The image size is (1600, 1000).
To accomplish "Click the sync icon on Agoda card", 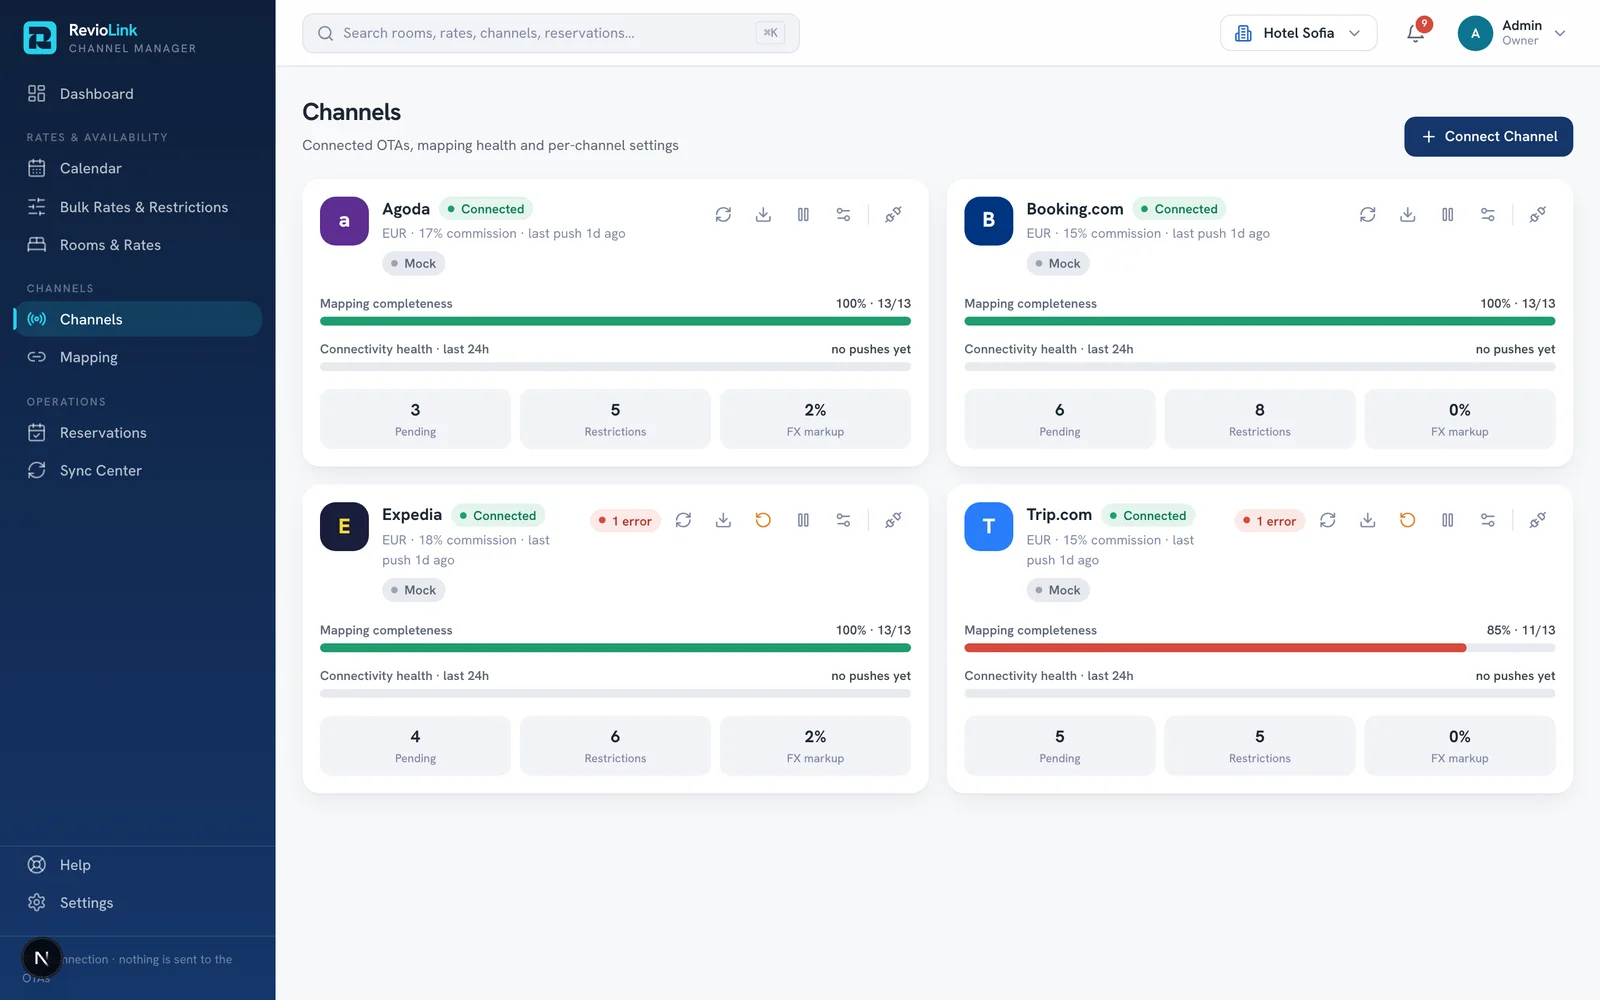I will coord(723,214).
